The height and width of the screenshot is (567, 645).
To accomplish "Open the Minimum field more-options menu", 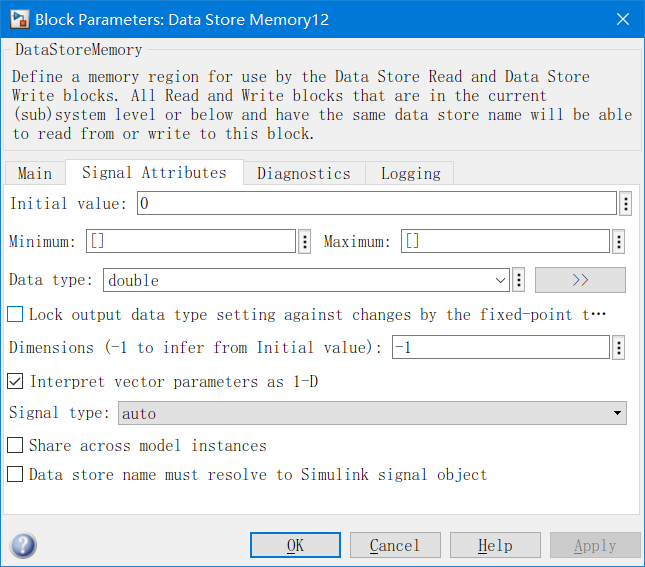I will pos(304,242).
